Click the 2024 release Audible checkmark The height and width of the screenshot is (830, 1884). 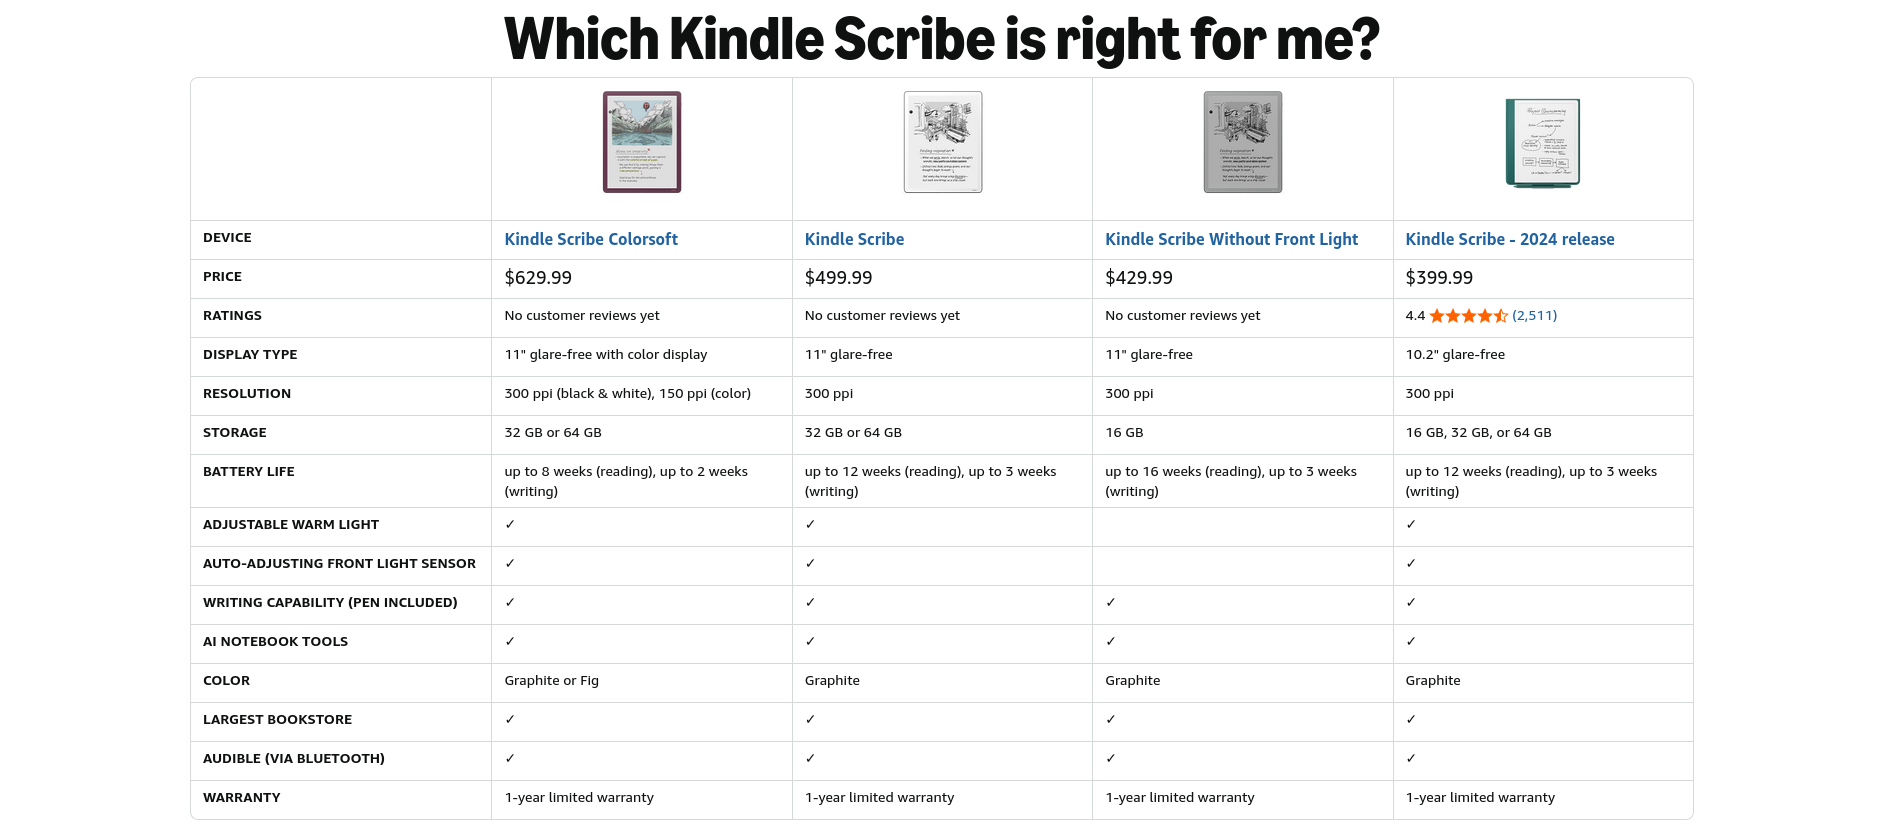(1411, 758)
